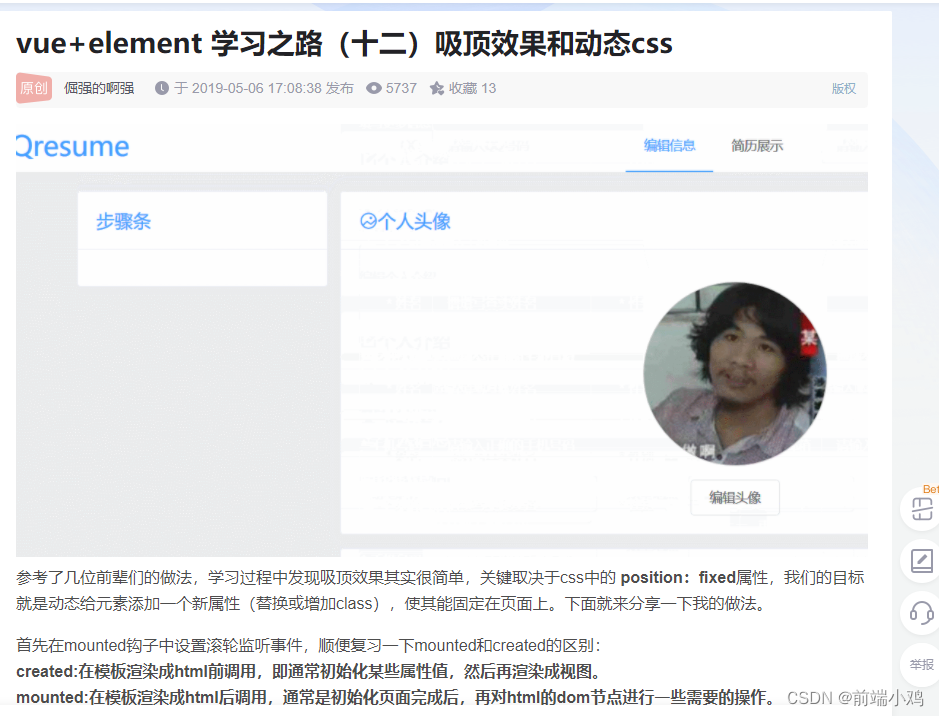This screenshot has width=939, height=716.
Task: Click the circular avatar photo
Action: click(735, 374)
